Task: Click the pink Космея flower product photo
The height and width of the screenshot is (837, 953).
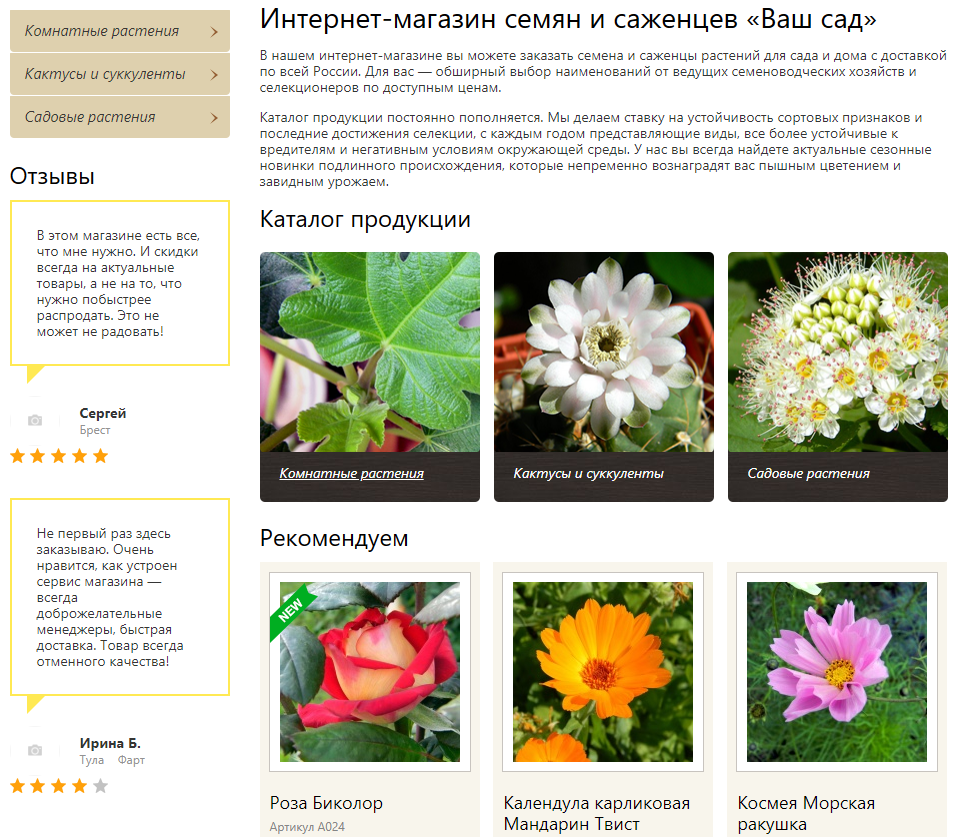Action: 837,671
